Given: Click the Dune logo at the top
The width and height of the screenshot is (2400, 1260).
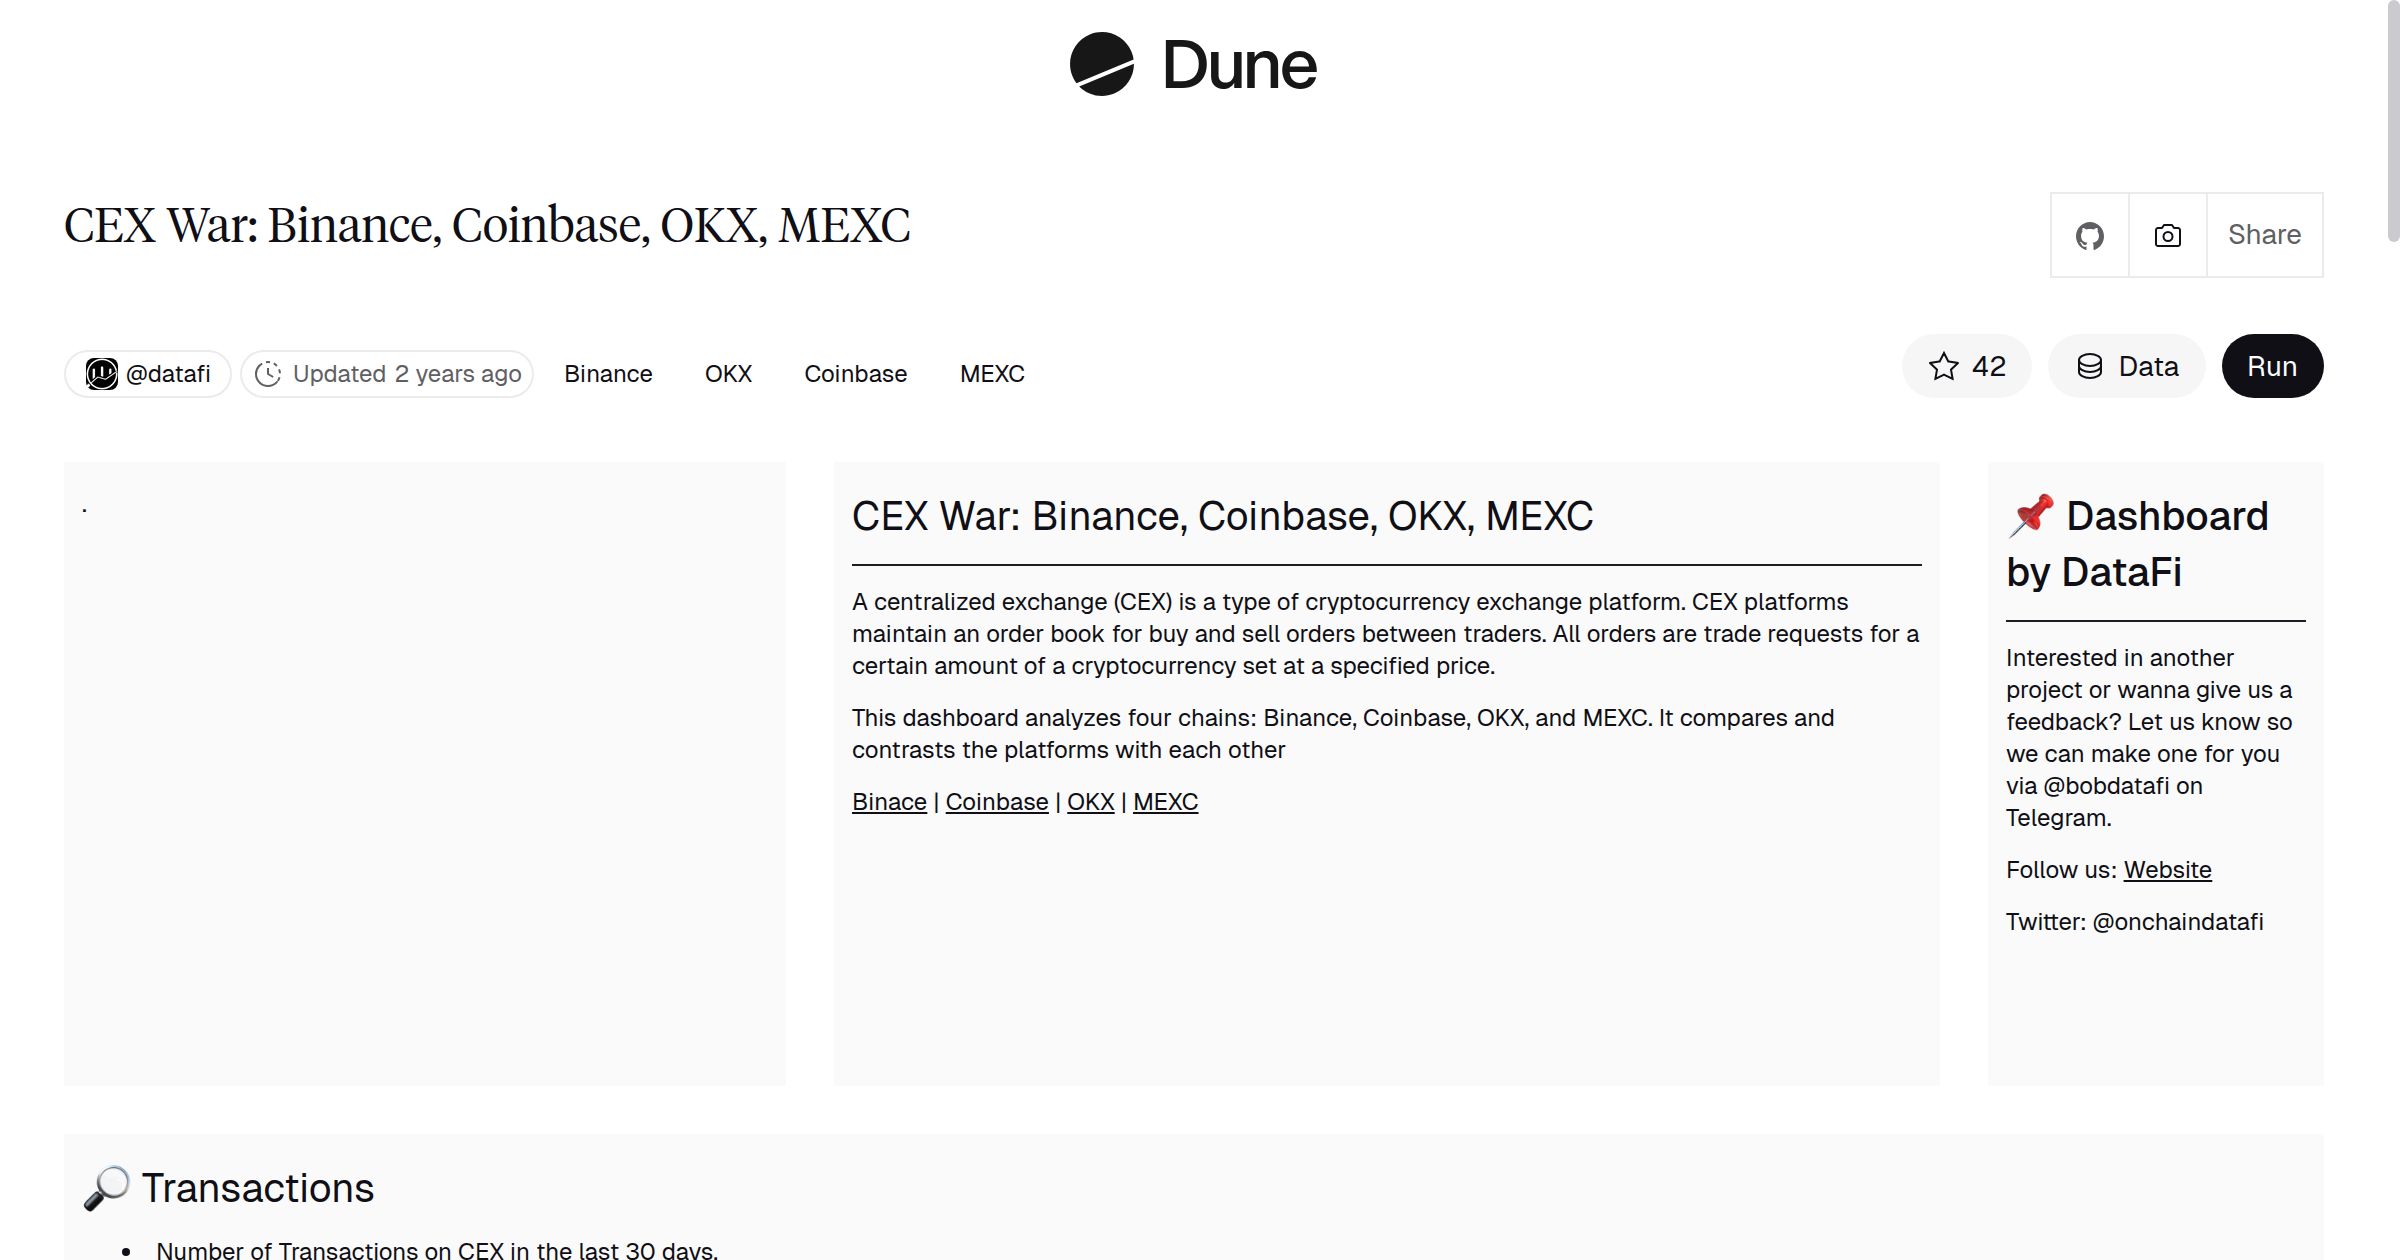Looking at the screenshot, I should (1190, 65).
